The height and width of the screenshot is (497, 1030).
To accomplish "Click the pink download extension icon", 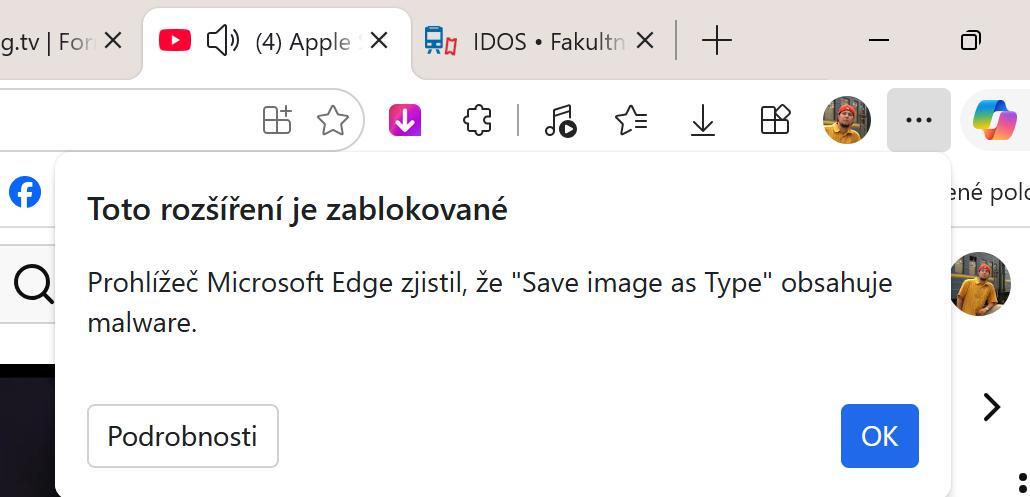I will point(405,120).
